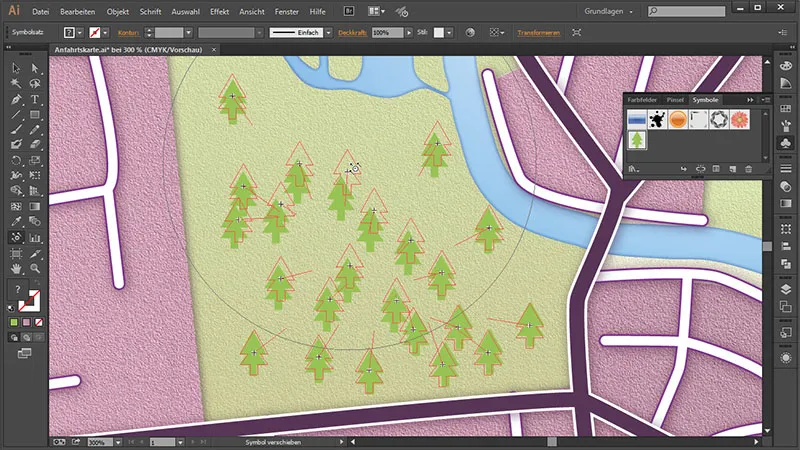Activate the Fill box in toolbar
The width and height of the screenshot is (800, 450).
18,290
